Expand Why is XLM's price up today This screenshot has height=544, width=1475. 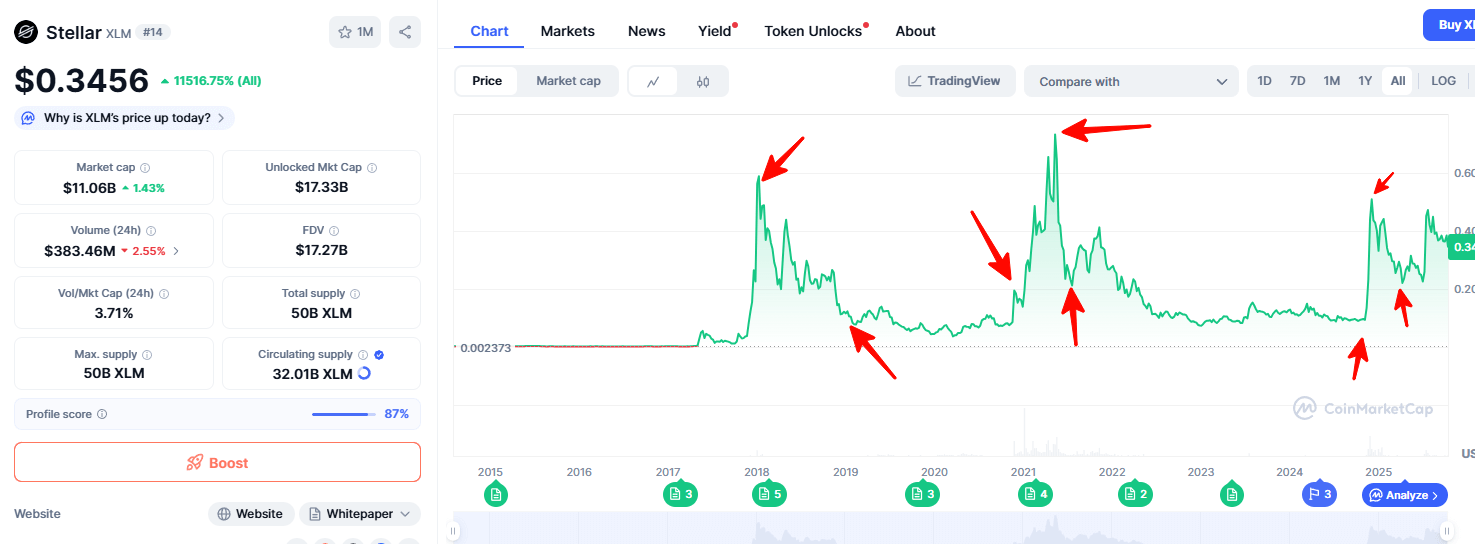[x=125, y=118]
